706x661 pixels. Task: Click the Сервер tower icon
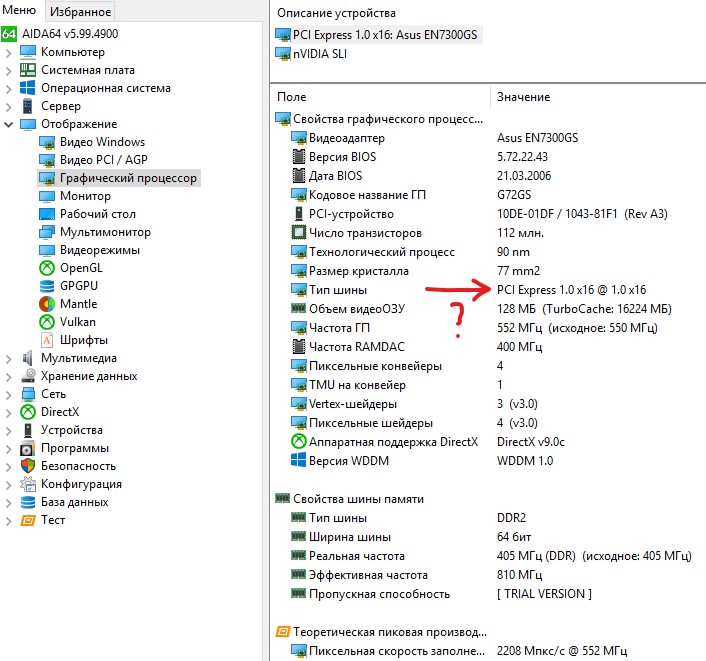tap(27, 106)
